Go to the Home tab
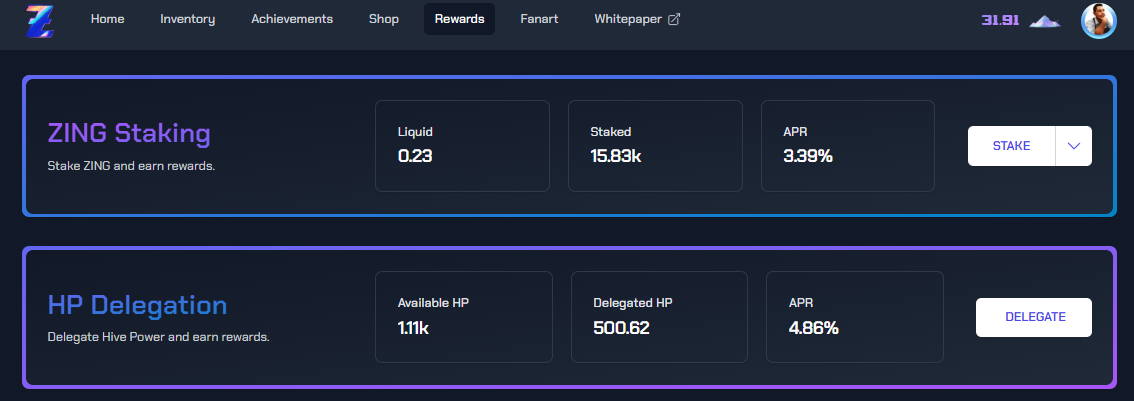The image size is (1134, 401). tap(108, 20)
